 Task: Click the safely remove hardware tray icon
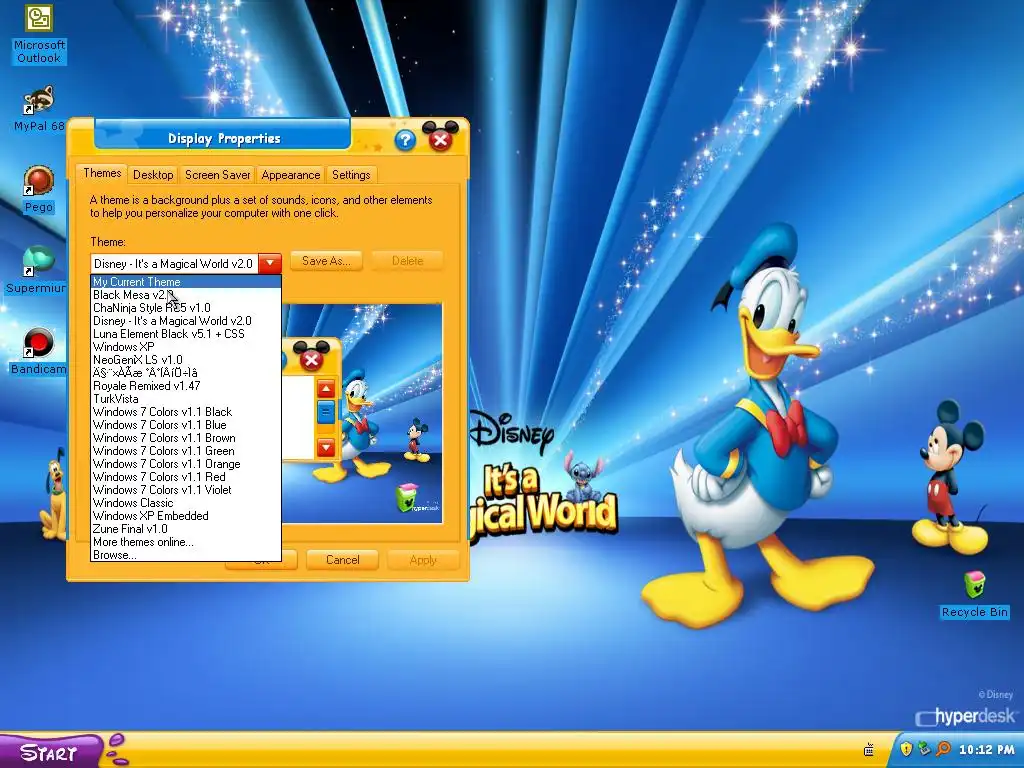[923, 749]
